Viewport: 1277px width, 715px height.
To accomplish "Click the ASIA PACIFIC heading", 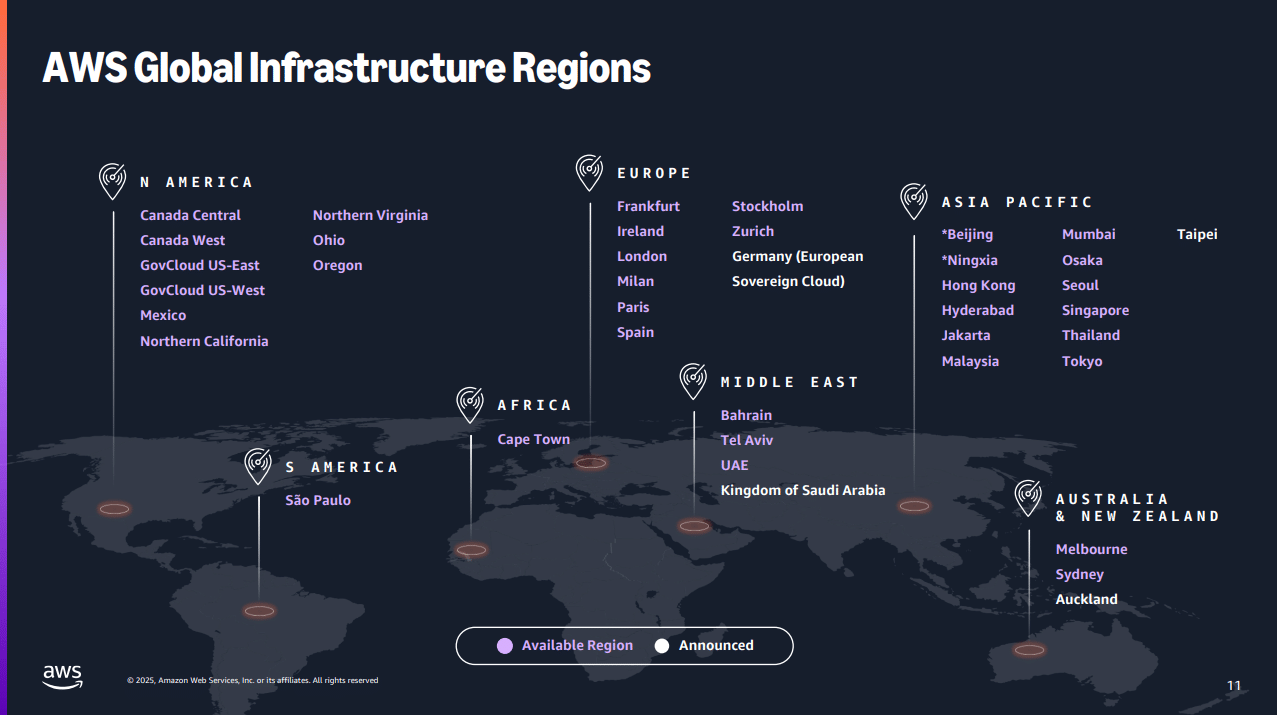I will tap(1017, 202).
